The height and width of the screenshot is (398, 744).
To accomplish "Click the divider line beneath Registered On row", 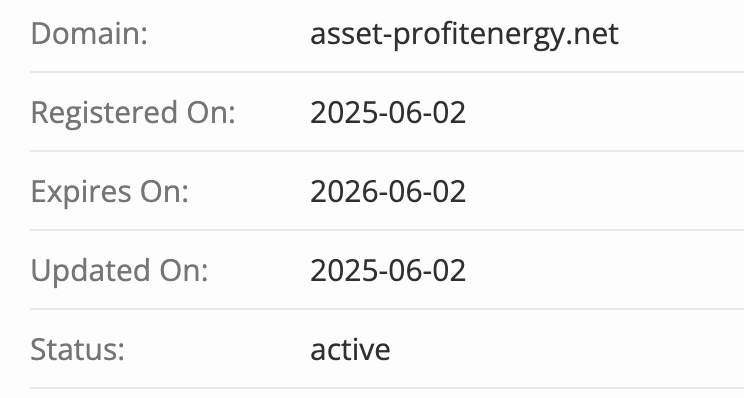I will pyautogui.click(x=387, y=151).
